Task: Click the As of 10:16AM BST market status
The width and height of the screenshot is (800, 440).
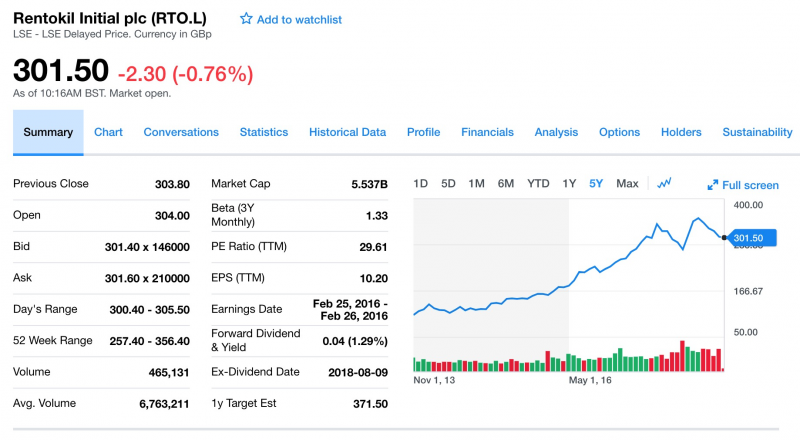Action: click(x=92, y=93)
